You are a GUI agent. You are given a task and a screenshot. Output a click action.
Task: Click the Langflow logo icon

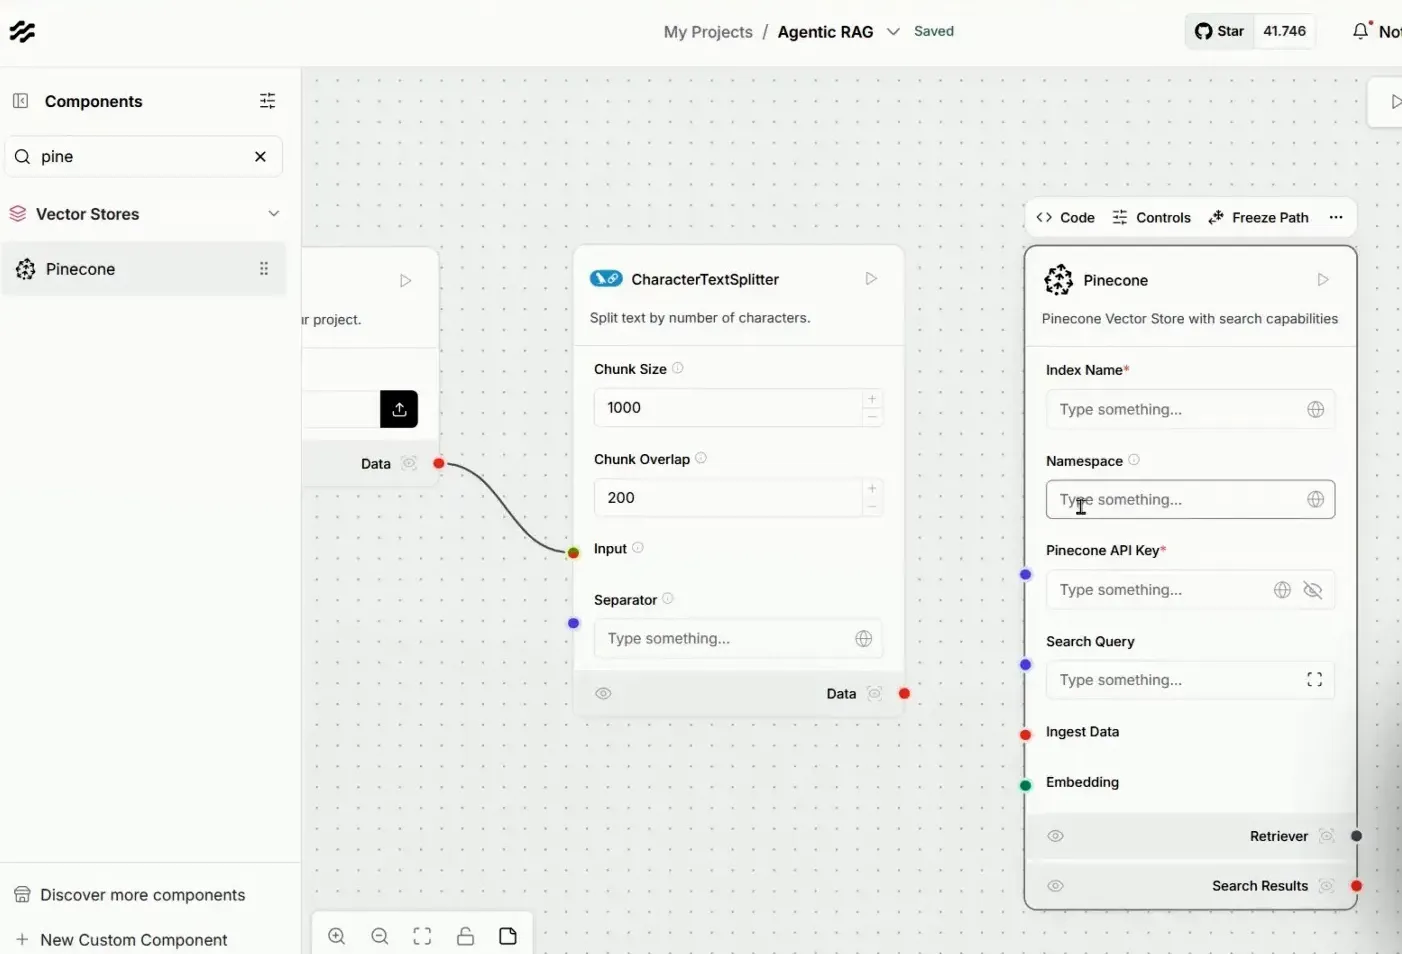tap(22, 32)
